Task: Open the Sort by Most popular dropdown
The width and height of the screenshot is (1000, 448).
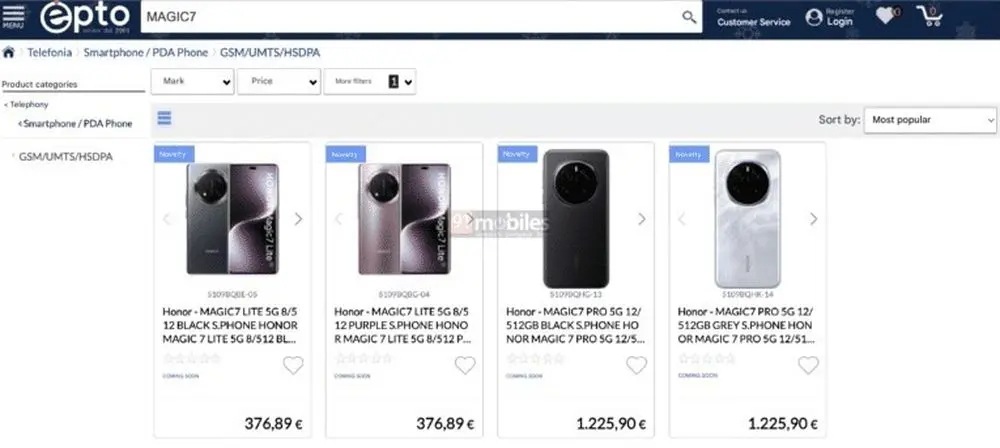Action: click(930, 120)
